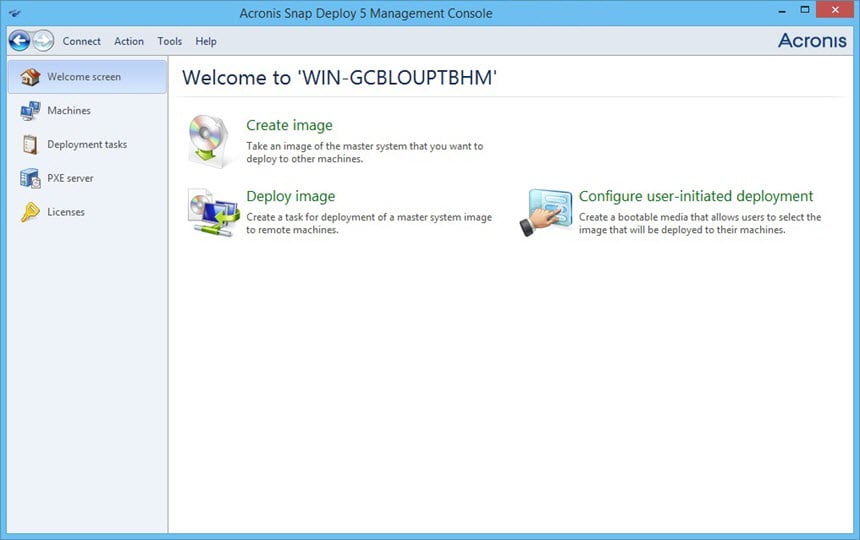Minimize the Management Console window
Image resolution: width=860 pixels, height=540 pixels.
coord(782,10)
